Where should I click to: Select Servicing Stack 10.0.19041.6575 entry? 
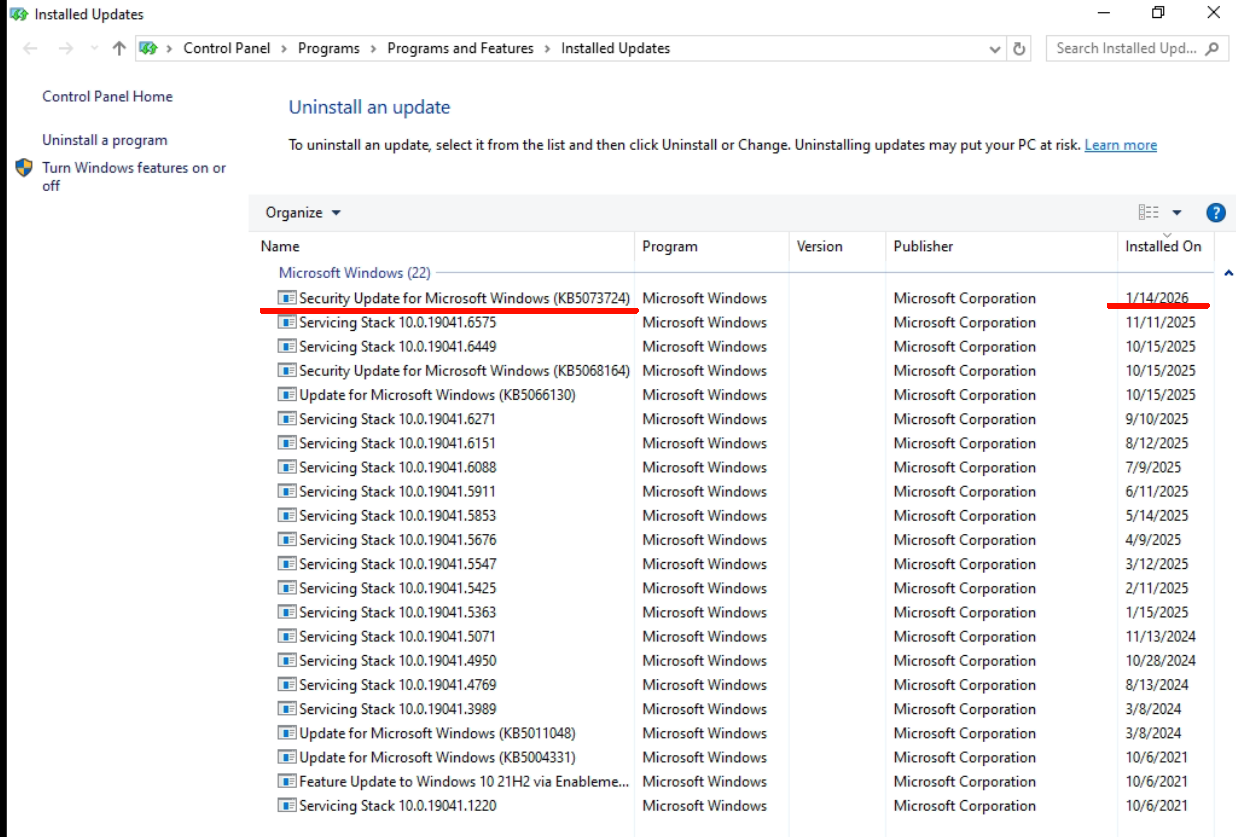tap(397, 322)
